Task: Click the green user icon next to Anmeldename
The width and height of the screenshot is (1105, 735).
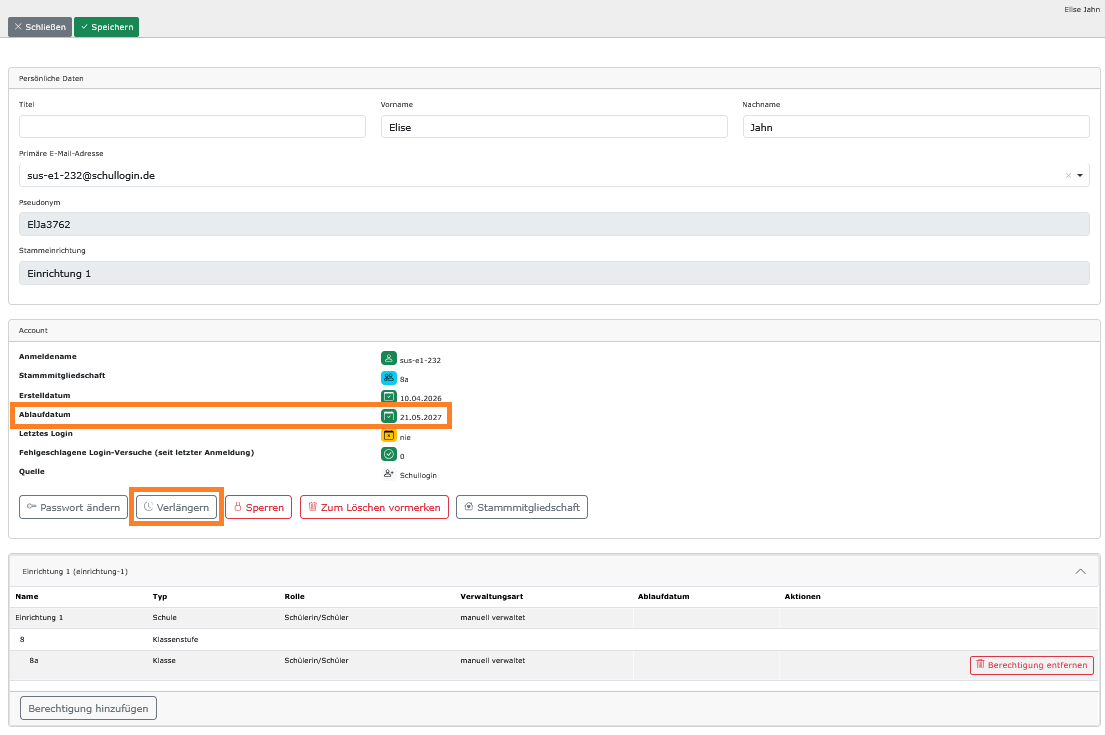Action: (388, 359)
